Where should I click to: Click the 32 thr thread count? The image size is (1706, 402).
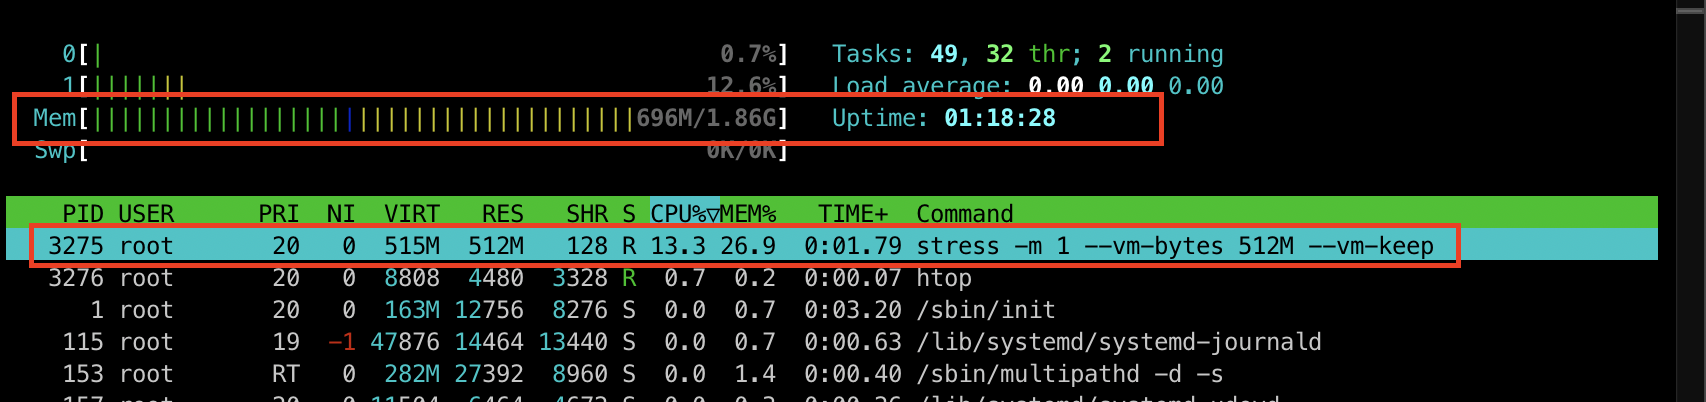pos(1028,54)
